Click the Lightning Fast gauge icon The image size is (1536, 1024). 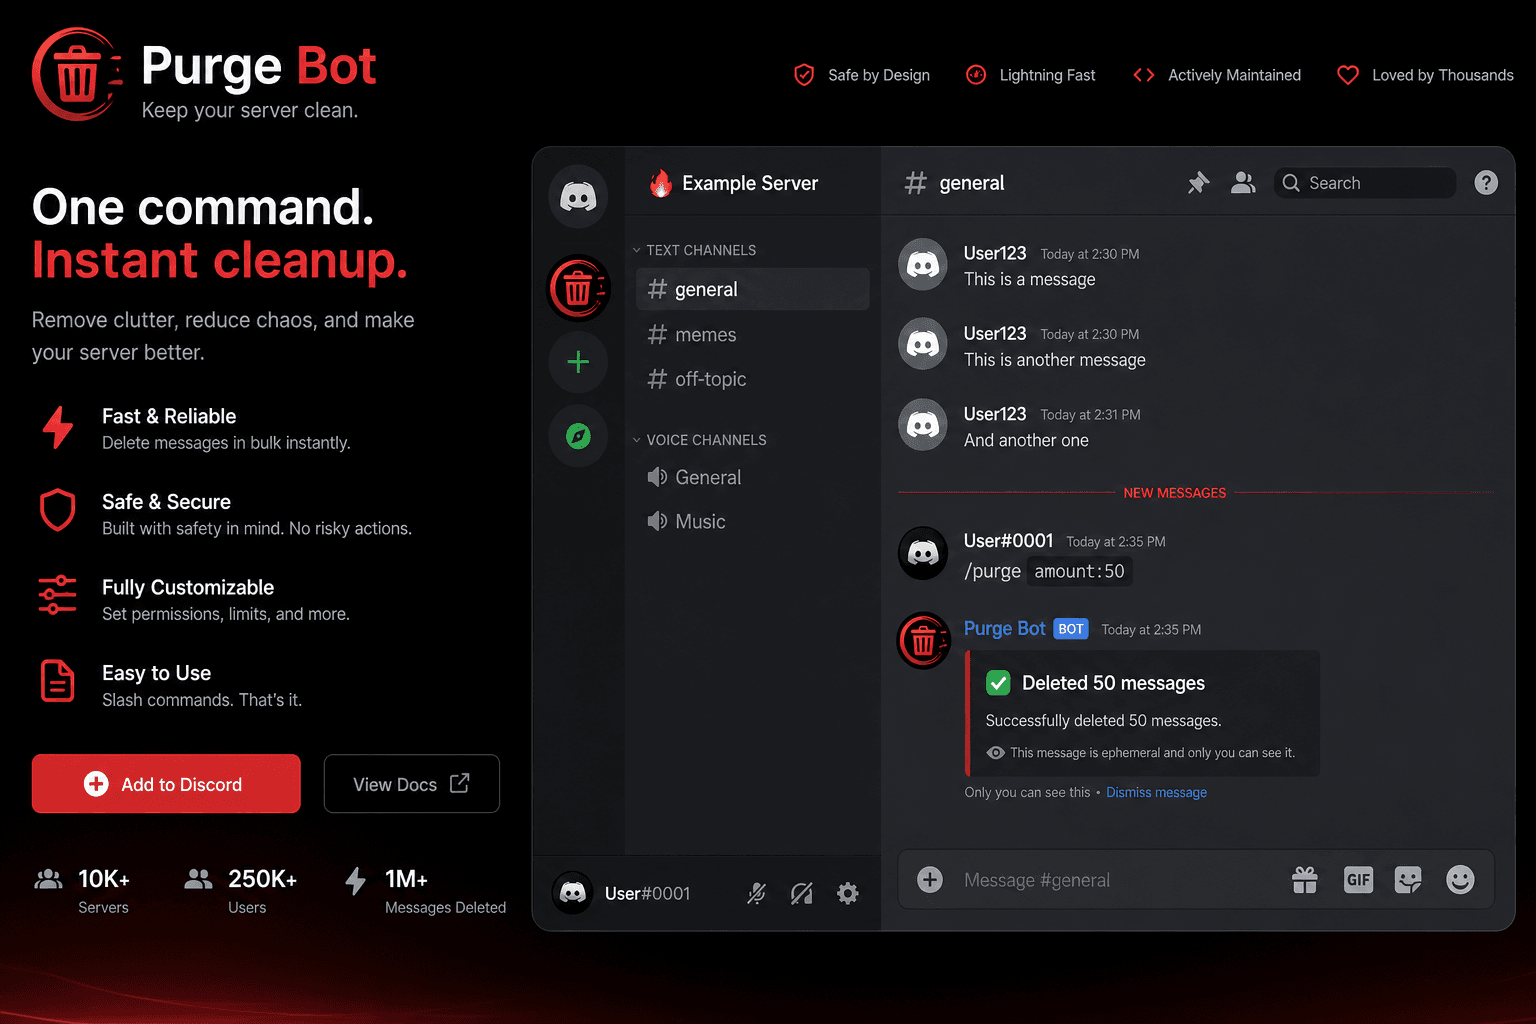(976, 75)
